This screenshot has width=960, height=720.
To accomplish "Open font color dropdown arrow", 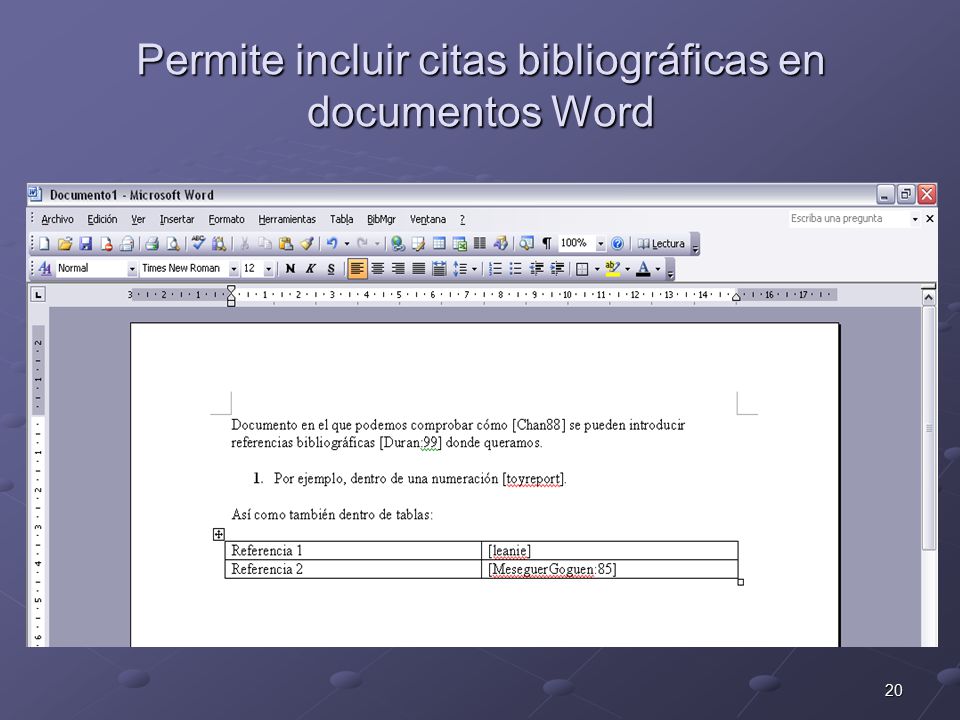I will 658,269.
